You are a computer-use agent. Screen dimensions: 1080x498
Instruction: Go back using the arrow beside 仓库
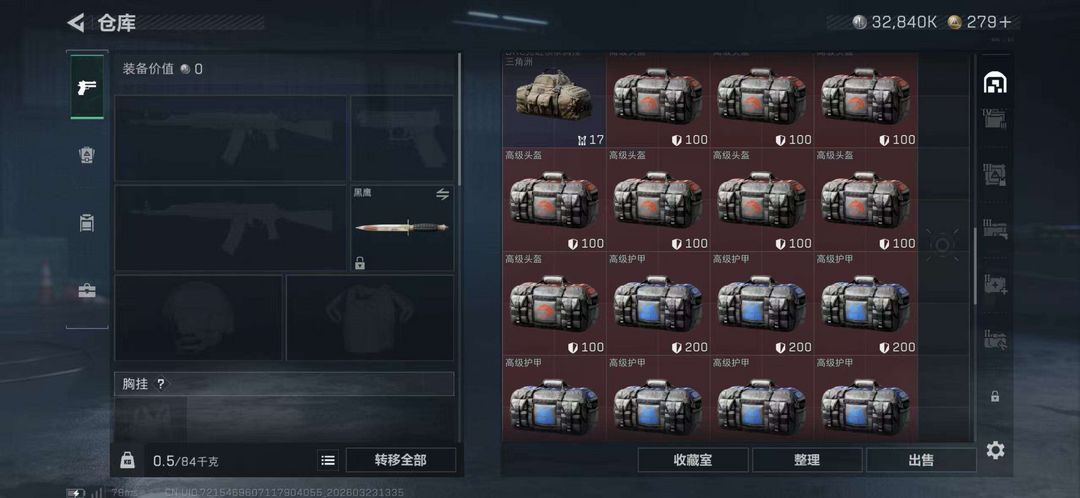click(75, 22)
